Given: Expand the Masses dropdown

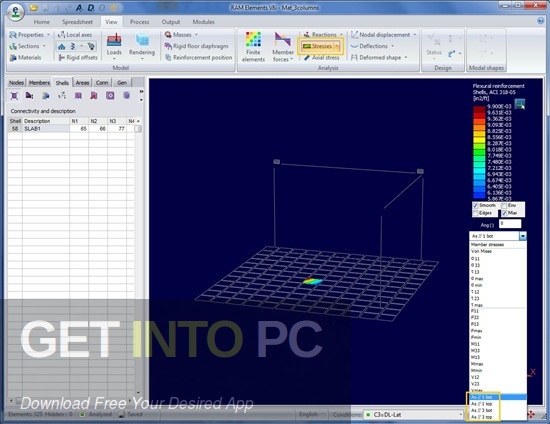Looking at the screenshot, I should click(x=196, y=35).
